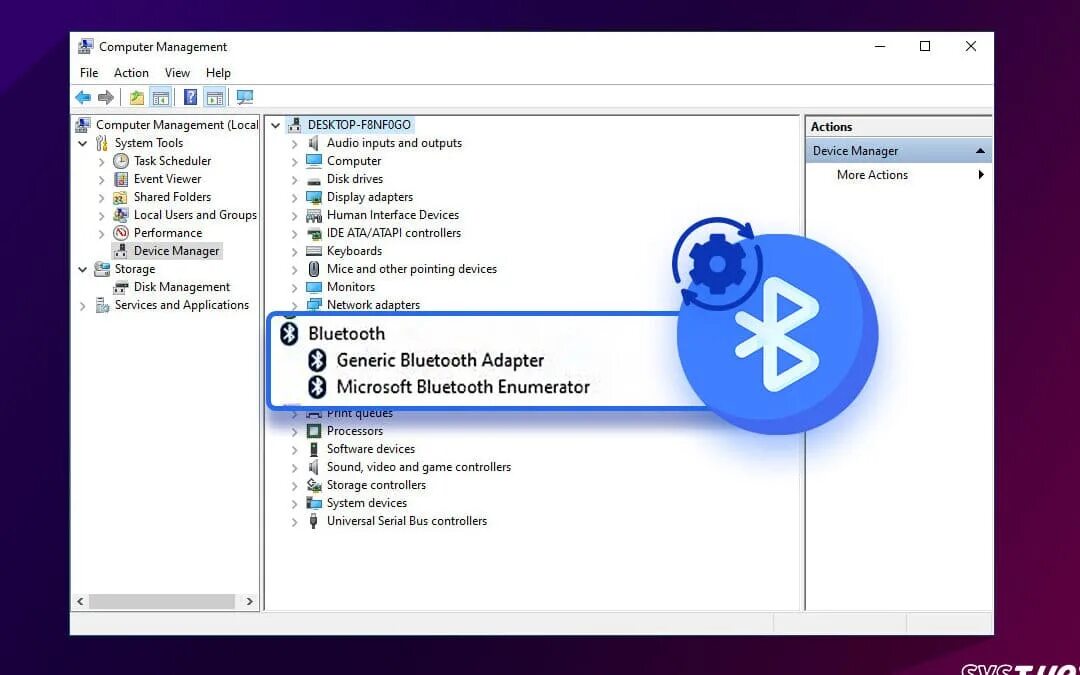Select the DESKTOP-F8NF0GO computer name

pyautogui.click(x=359, y=125)
